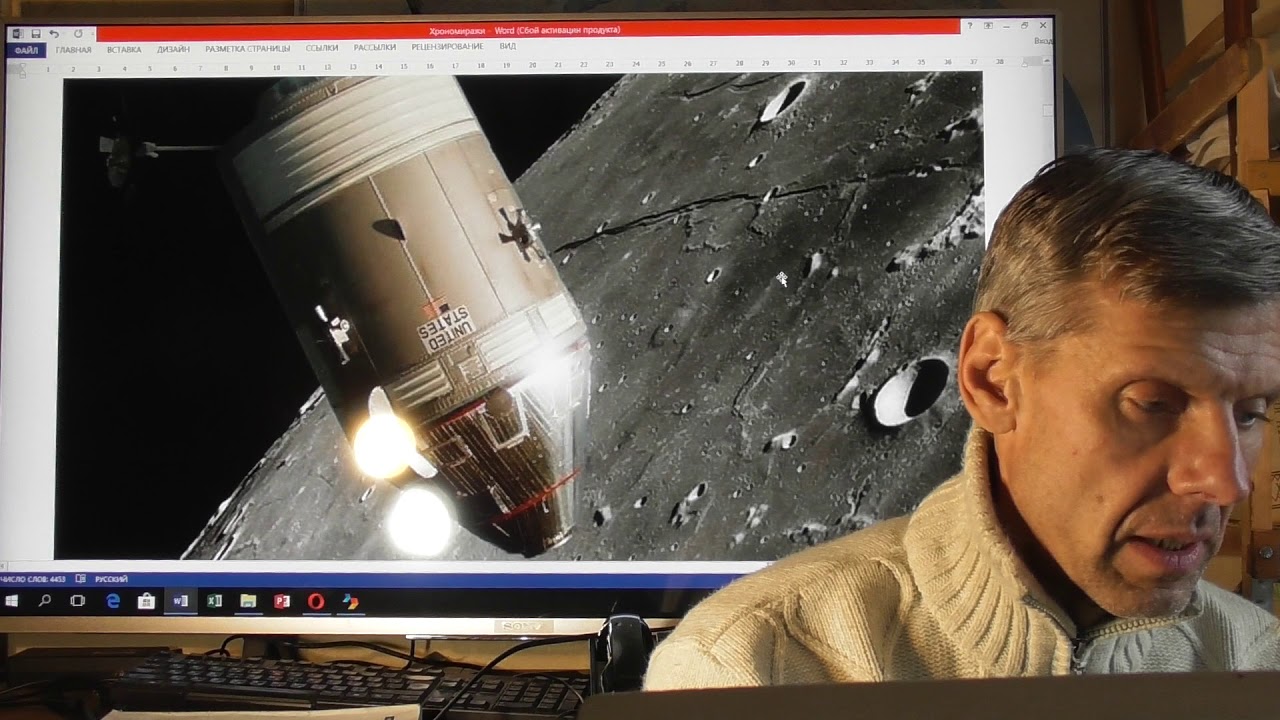Image resolution: width=1280 pixels, height=720 pixels.
Task: Click the РУССКИЙ language indicator
Action: pyautogui.click(x=111, y=579)
